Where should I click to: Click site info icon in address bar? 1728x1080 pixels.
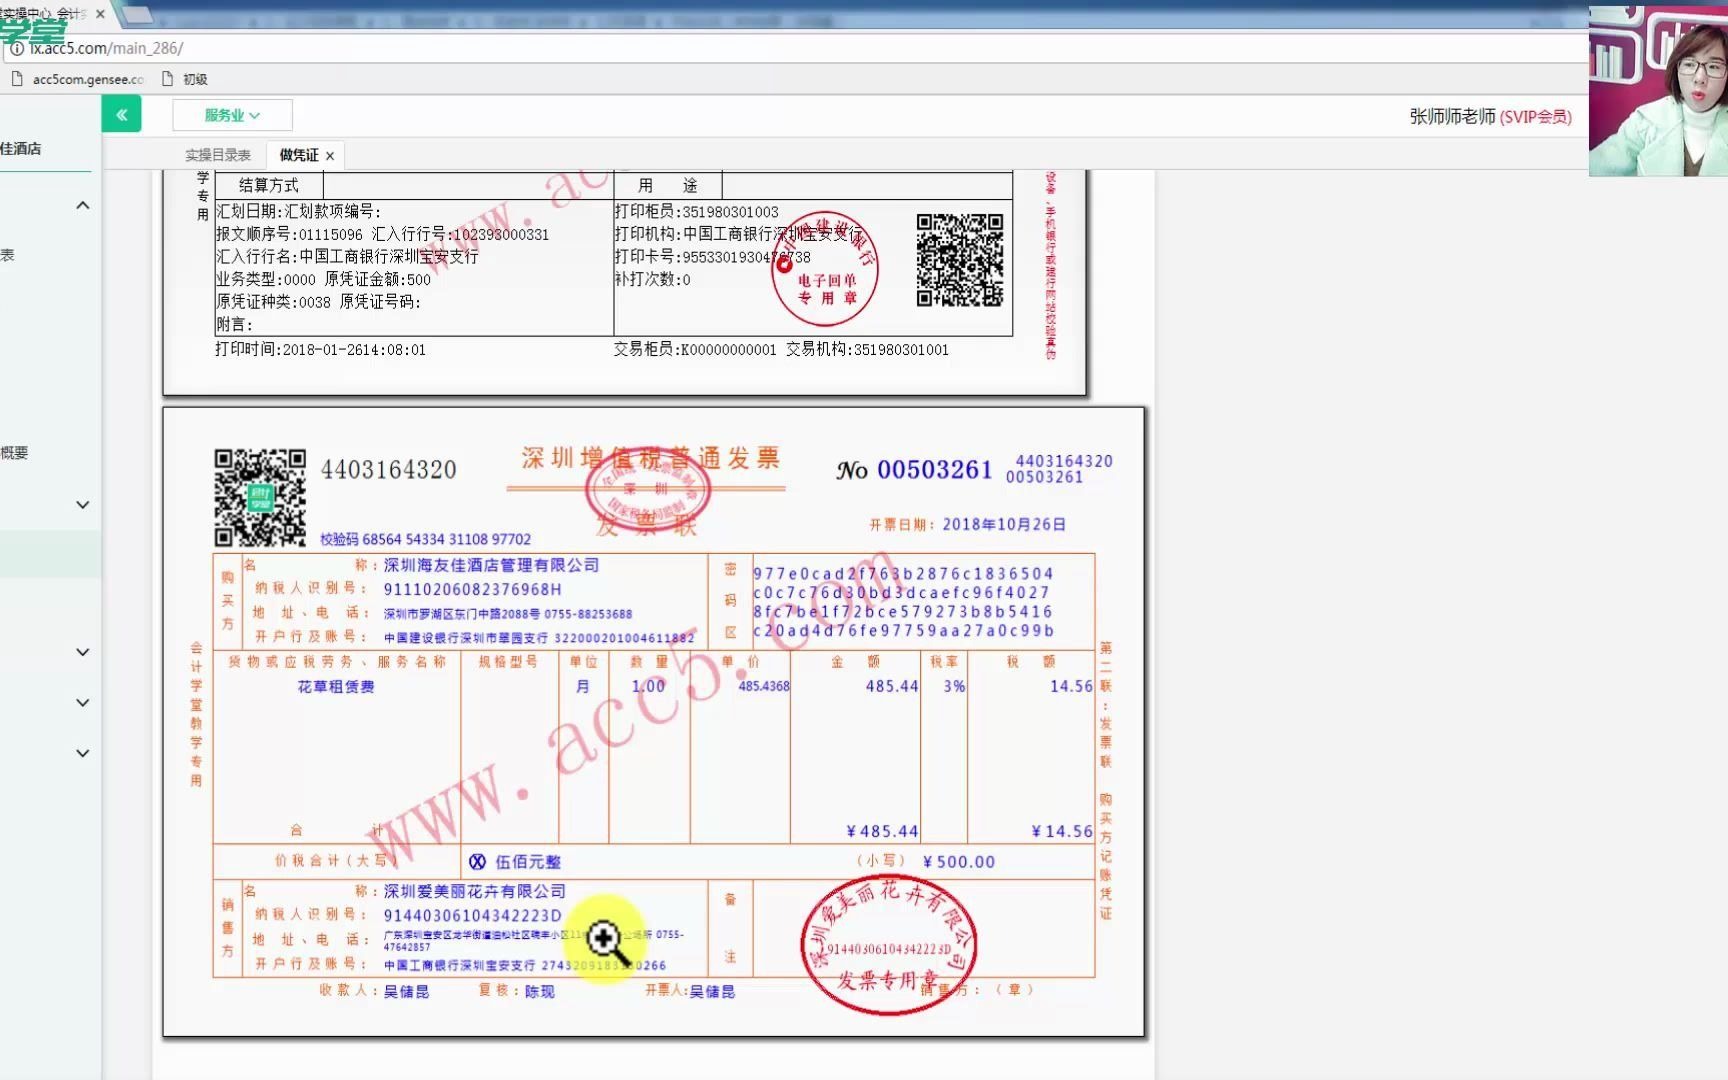click(15, 48)
